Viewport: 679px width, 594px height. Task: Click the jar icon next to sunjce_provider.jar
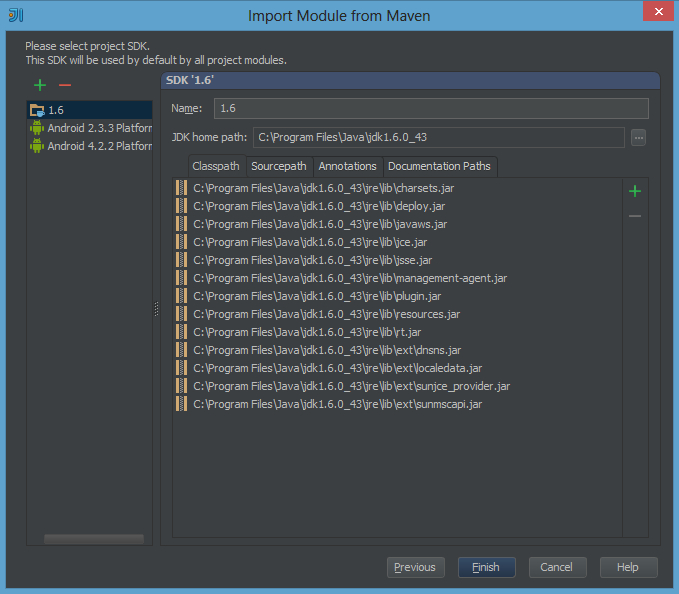181,386
